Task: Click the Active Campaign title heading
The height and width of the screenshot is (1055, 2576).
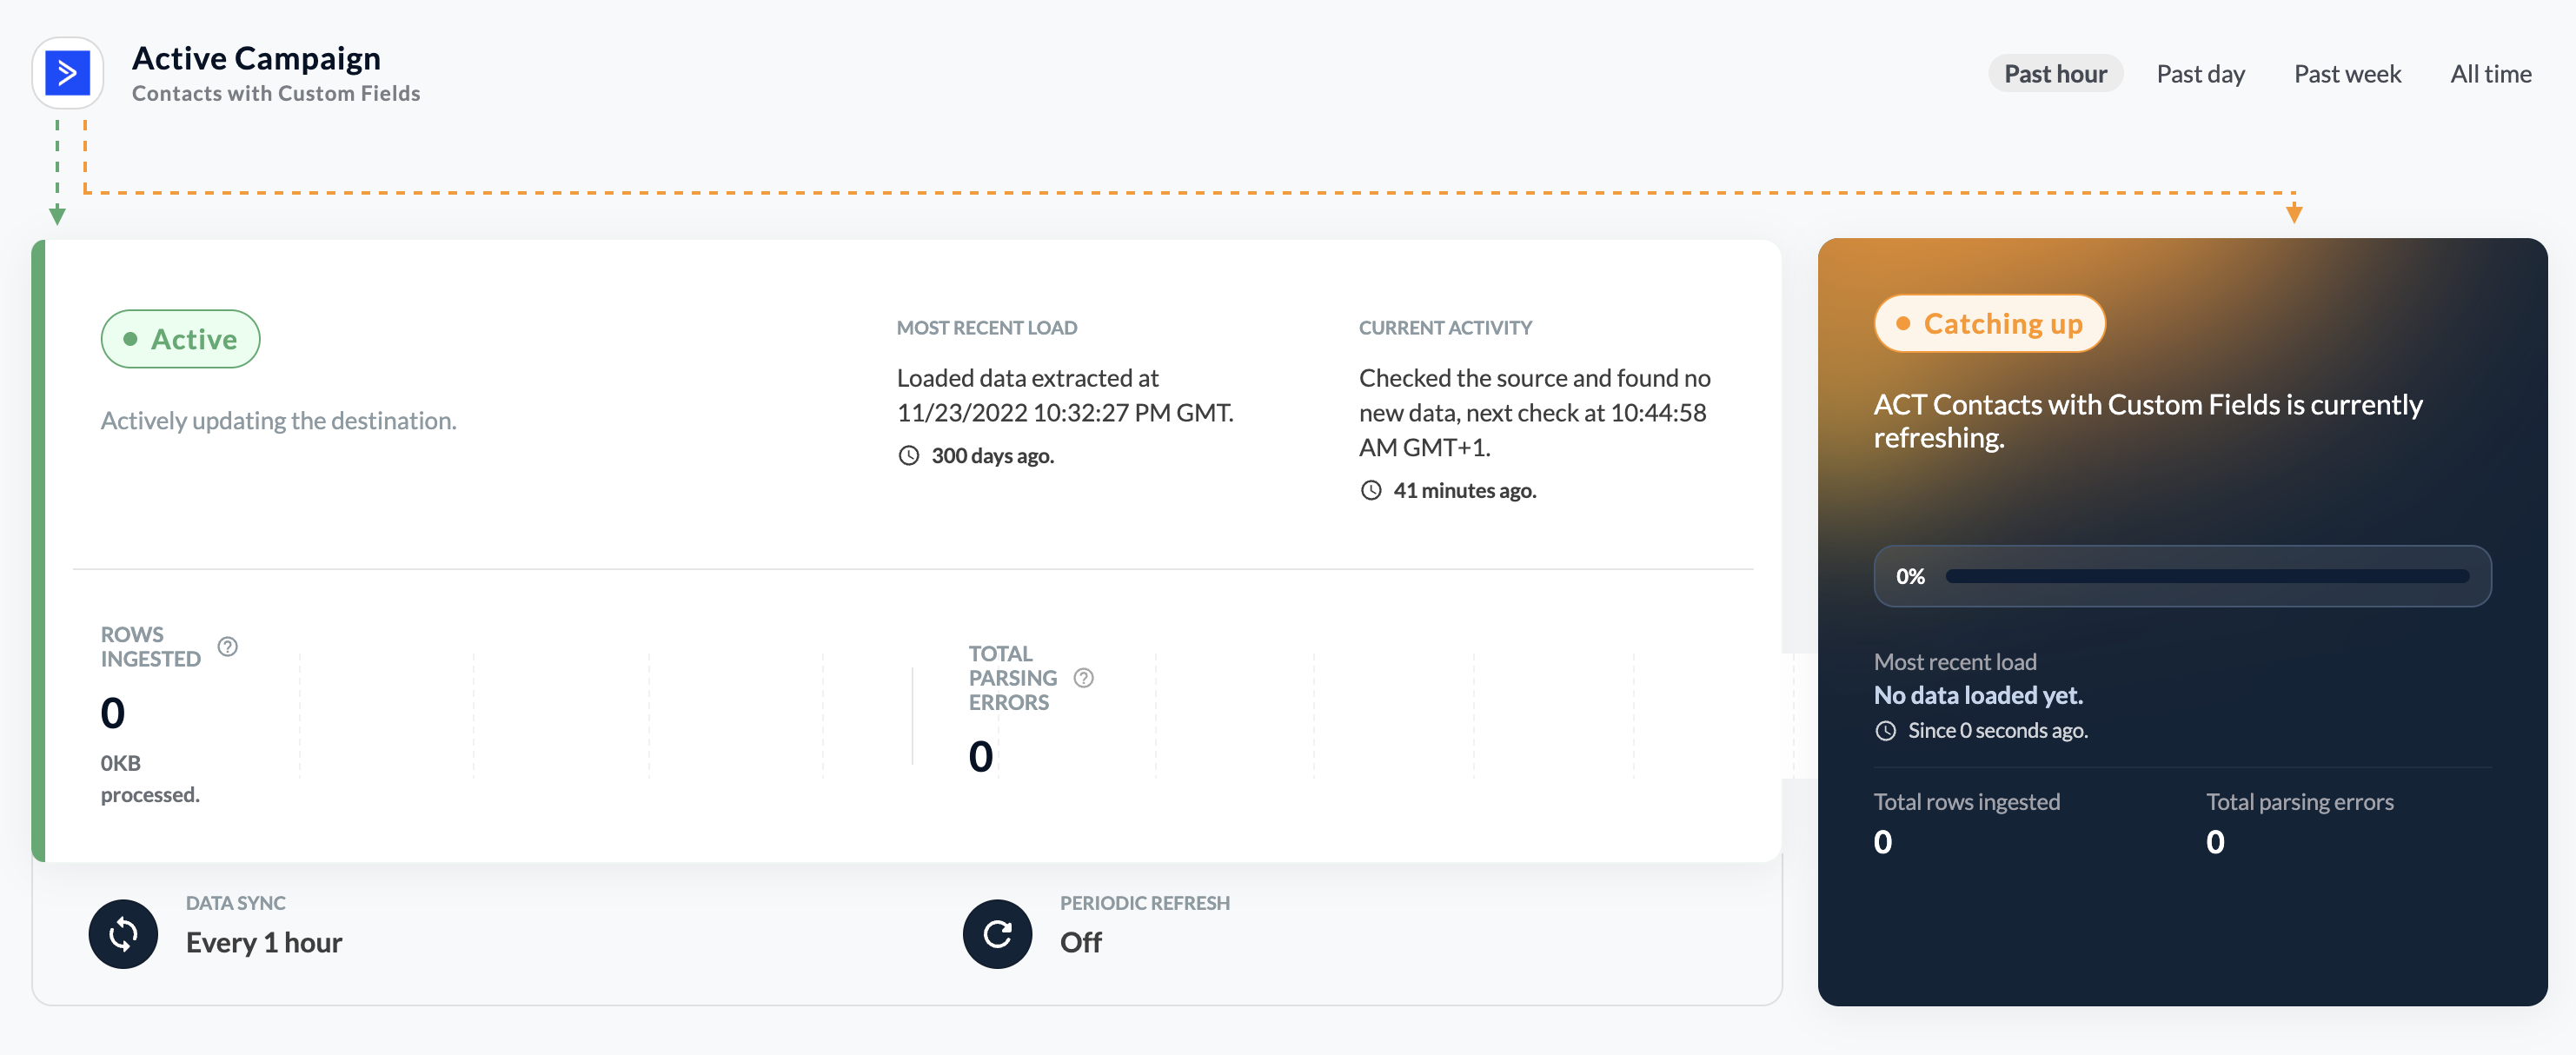Action: pyautogui.click(x=256, y=58)
